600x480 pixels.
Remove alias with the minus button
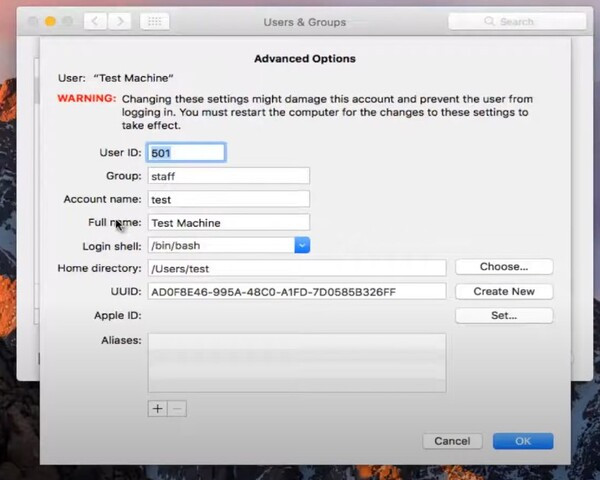pyautogui.click(x=177, y=409)
